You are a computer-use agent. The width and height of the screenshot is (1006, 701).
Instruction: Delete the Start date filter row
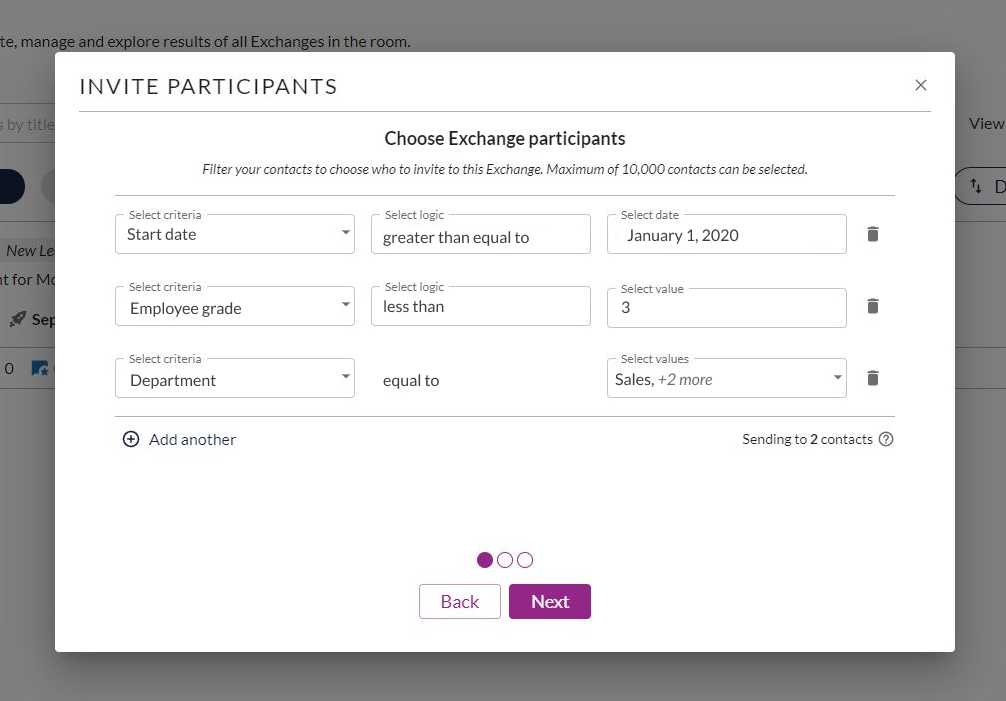[x=873, y=234]
